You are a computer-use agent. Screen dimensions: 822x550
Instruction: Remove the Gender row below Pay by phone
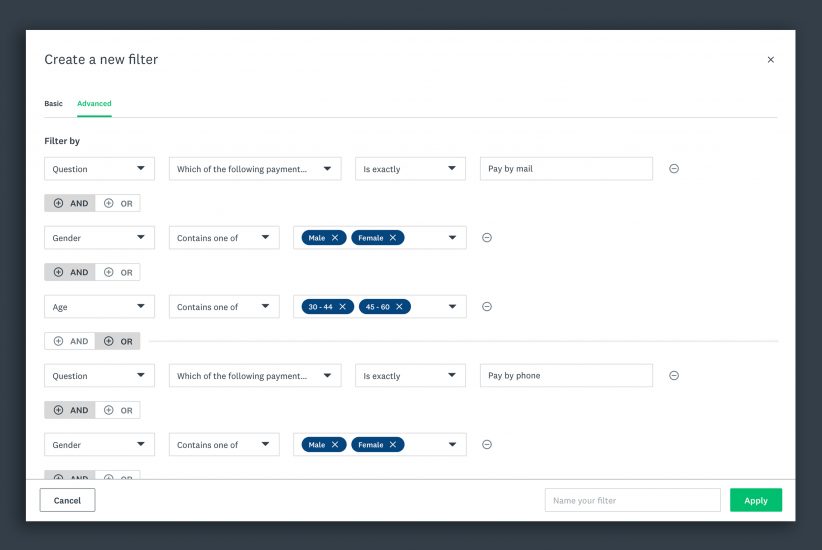pyautogui.click(x=486, y=445)
